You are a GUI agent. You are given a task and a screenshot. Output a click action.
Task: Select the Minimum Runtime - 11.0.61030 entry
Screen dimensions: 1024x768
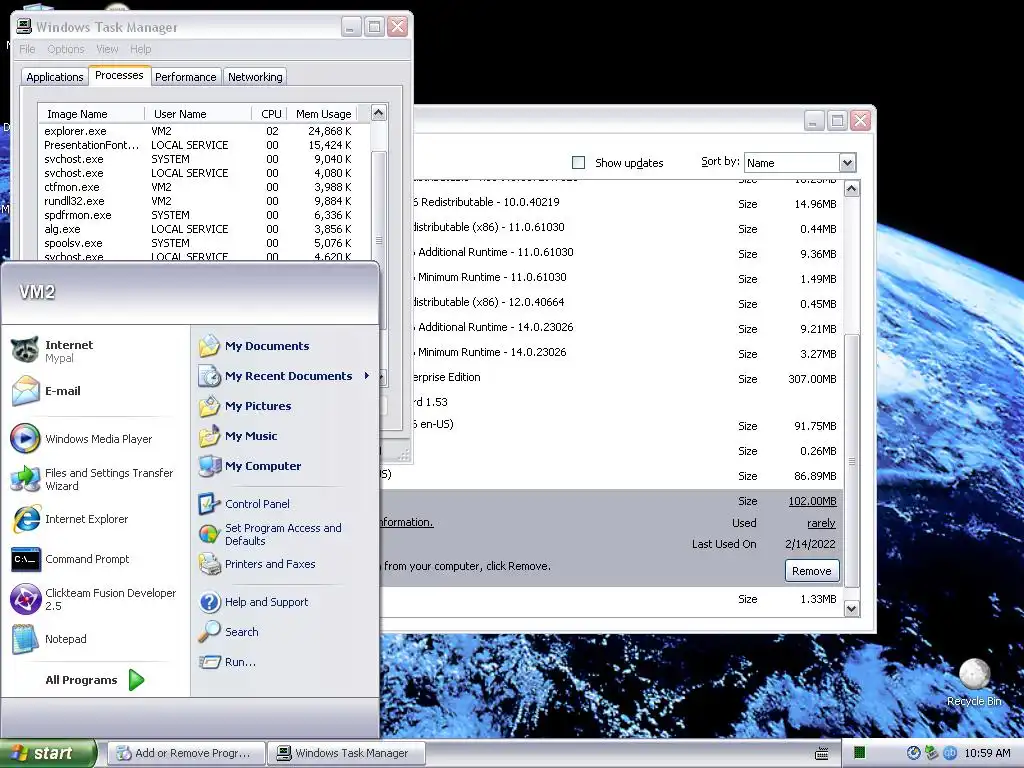pyautogui.click(x=627, y=278)
